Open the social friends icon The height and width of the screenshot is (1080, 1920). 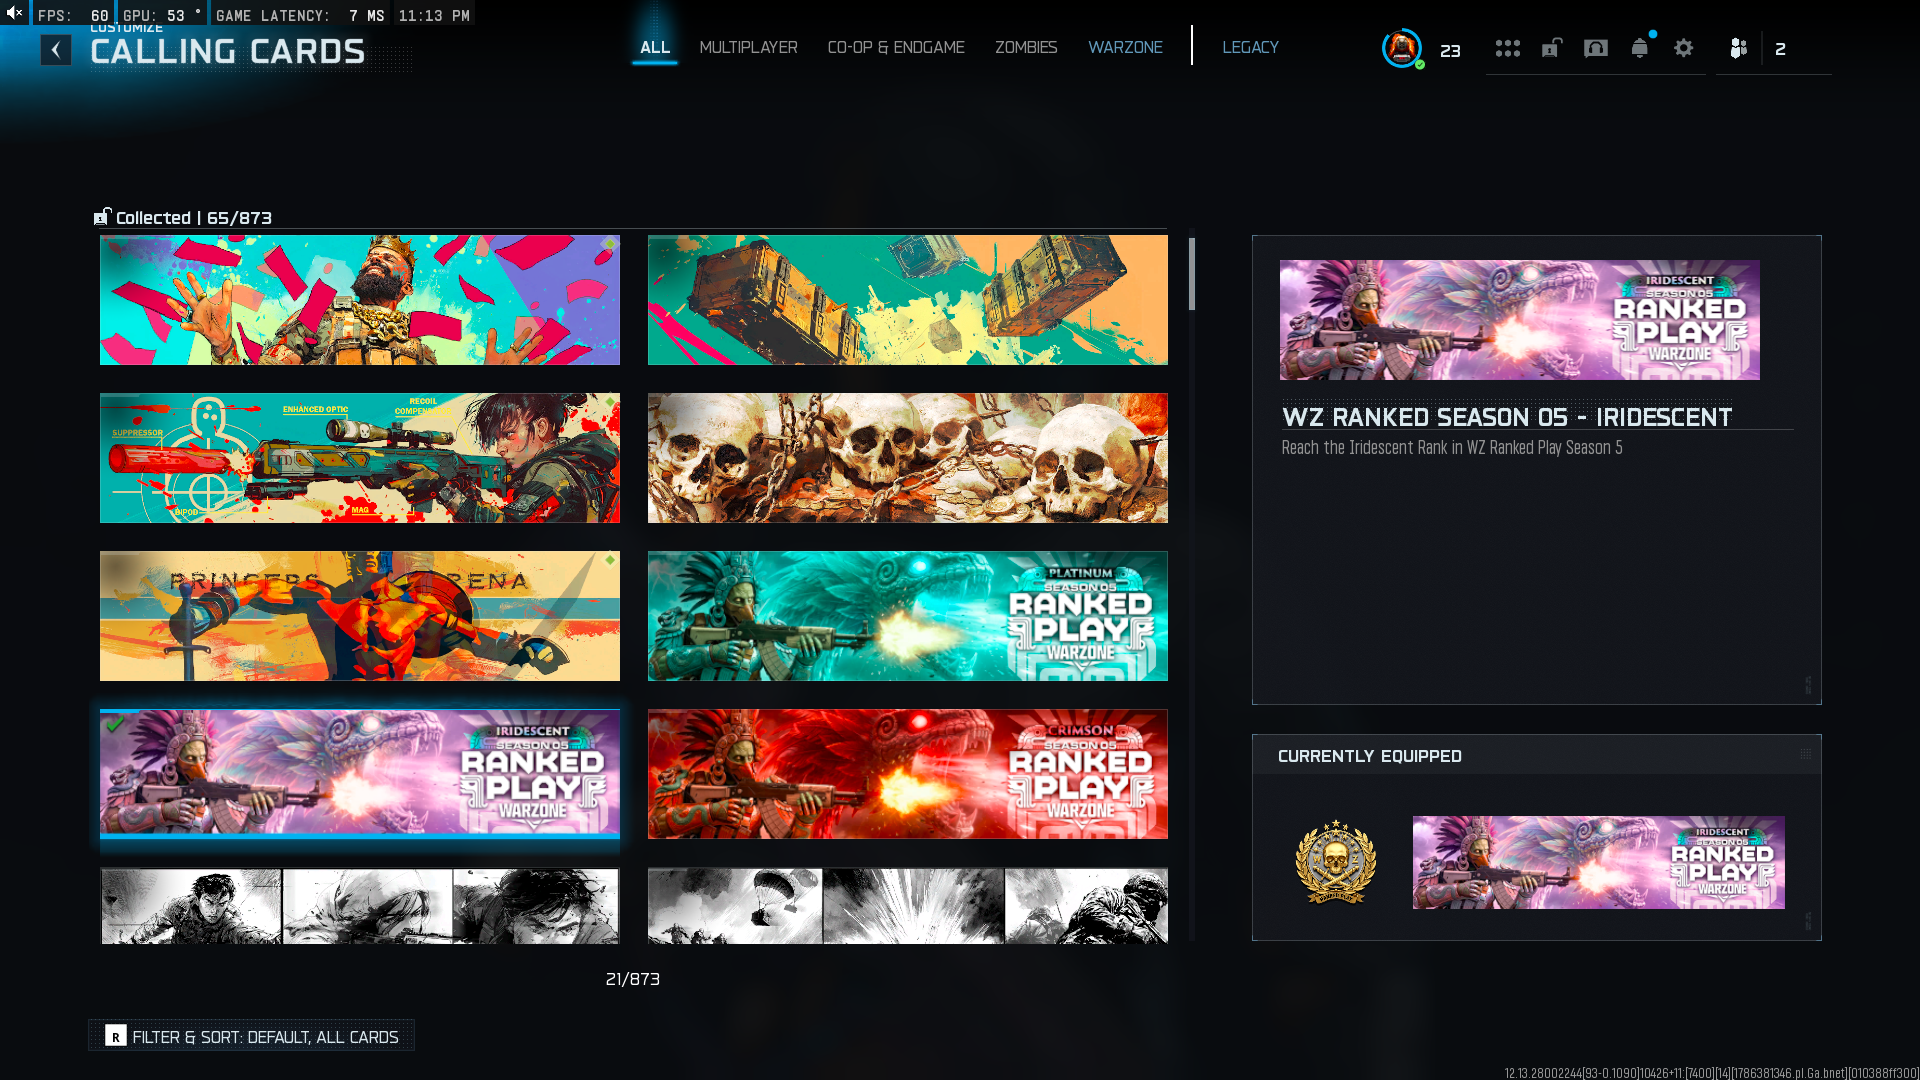[x=1738, y=48]
